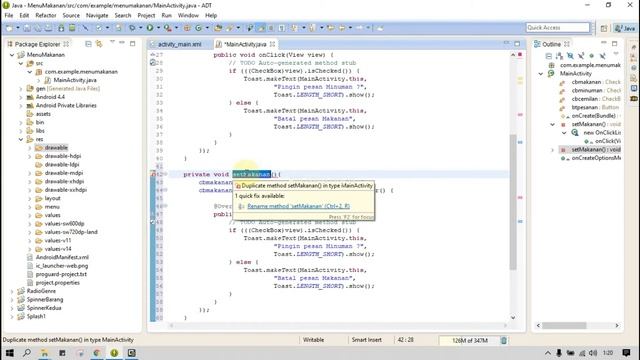
Task: Click the heap status memory bar
Action: pos(469,340)
